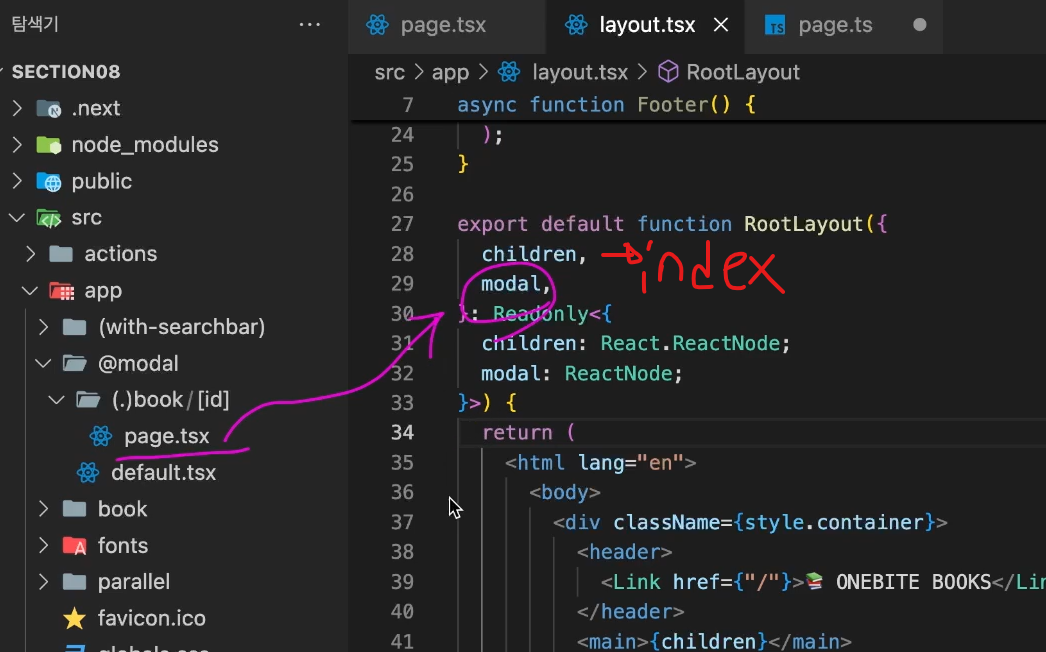This screenshot has height=652, width=1046.
Task: Click the src breadcrumb segment
Action: point(390,72)
